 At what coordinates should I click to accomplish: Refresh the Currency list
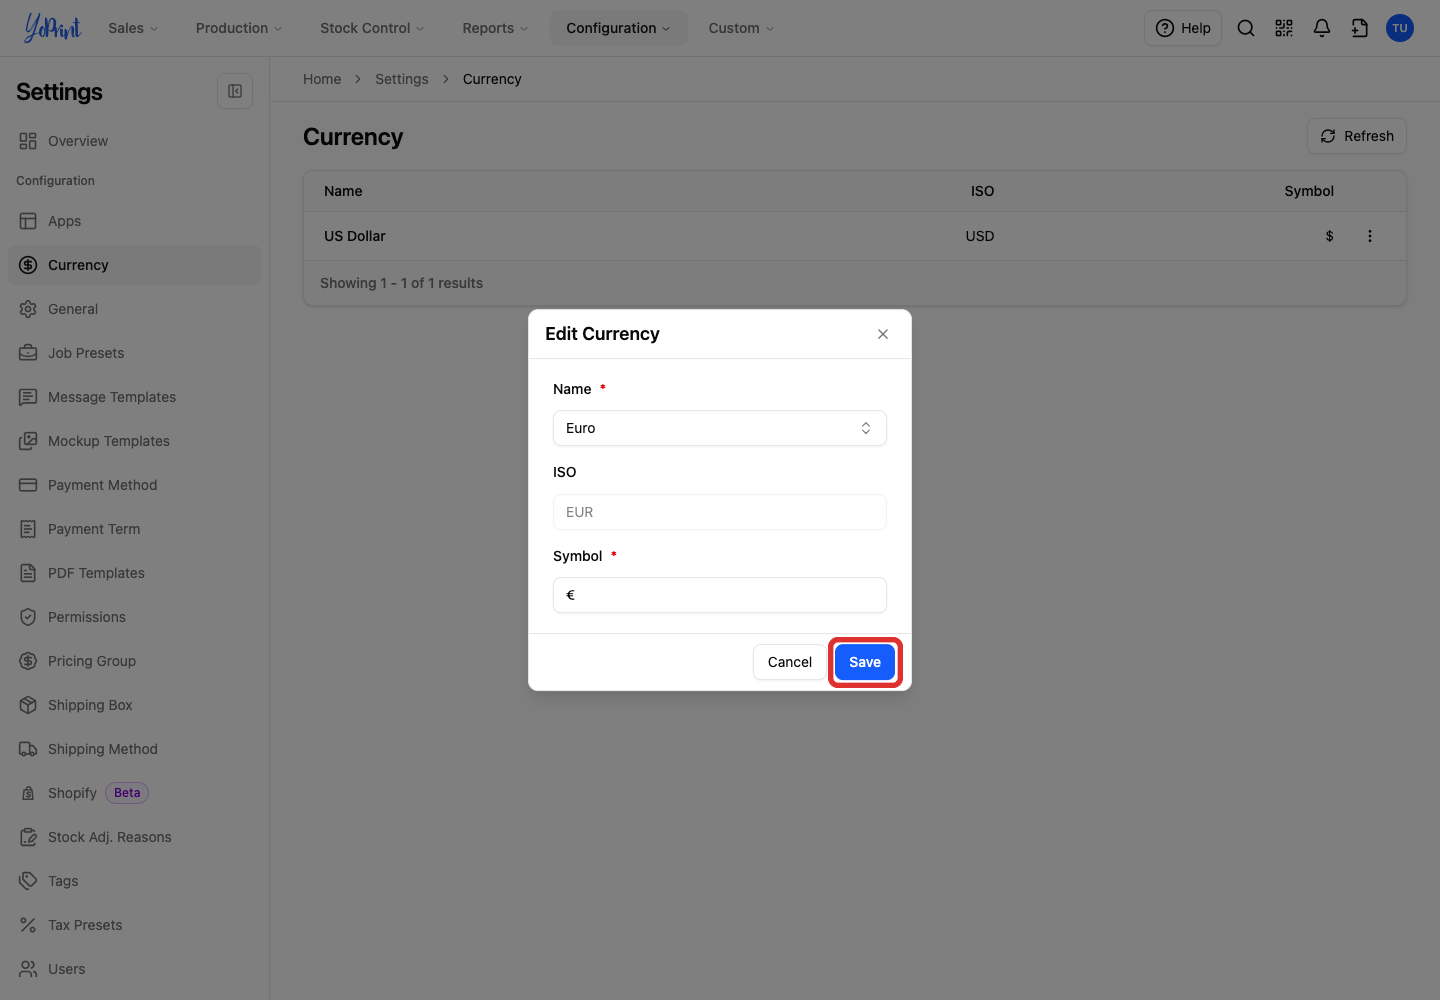tap(1357, 136)
